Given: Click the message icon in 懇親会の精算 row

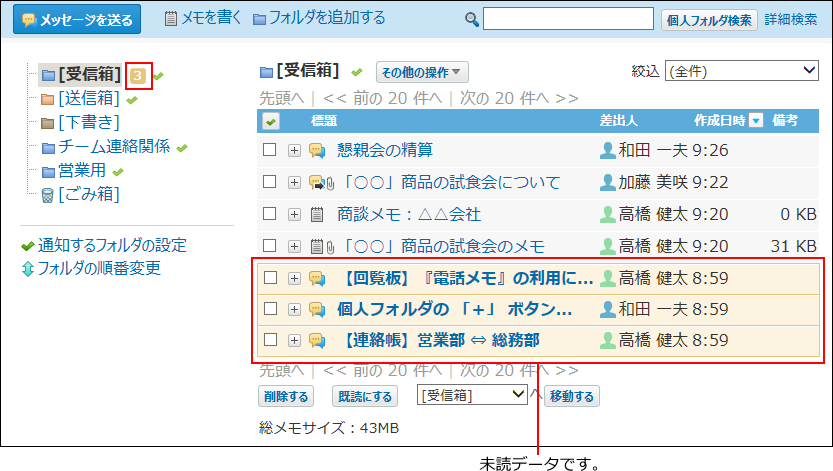Looking at the screenshot, I should tap(317, 151).
